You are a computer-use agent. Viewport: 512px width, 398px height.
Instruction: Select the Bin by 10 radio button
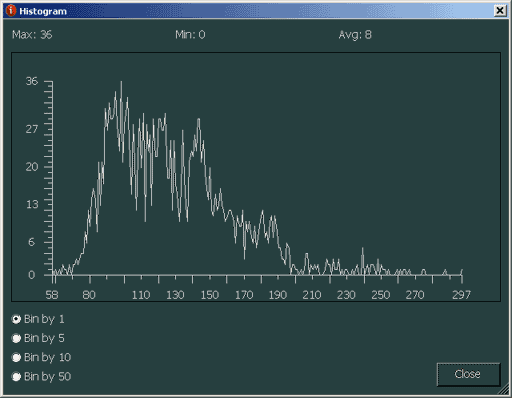point(16,357)
